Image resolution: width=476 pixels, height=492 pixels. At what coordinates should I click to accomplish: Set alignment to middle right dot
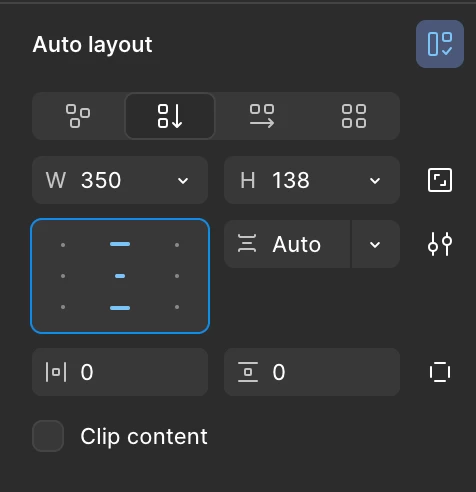point(177,276)
